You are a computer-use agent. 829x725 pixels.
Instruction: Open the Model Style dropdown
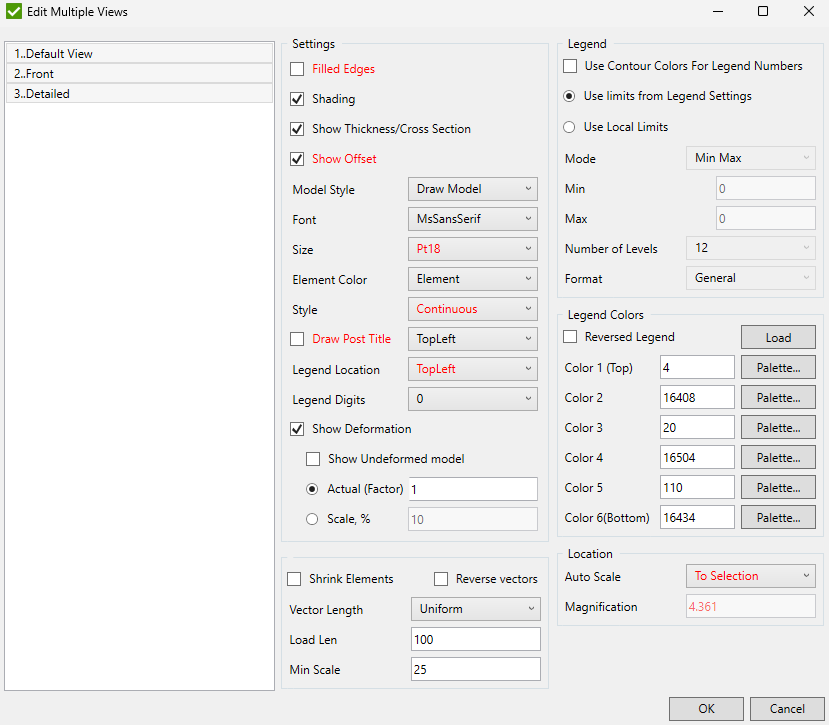(x=472, y=189)
